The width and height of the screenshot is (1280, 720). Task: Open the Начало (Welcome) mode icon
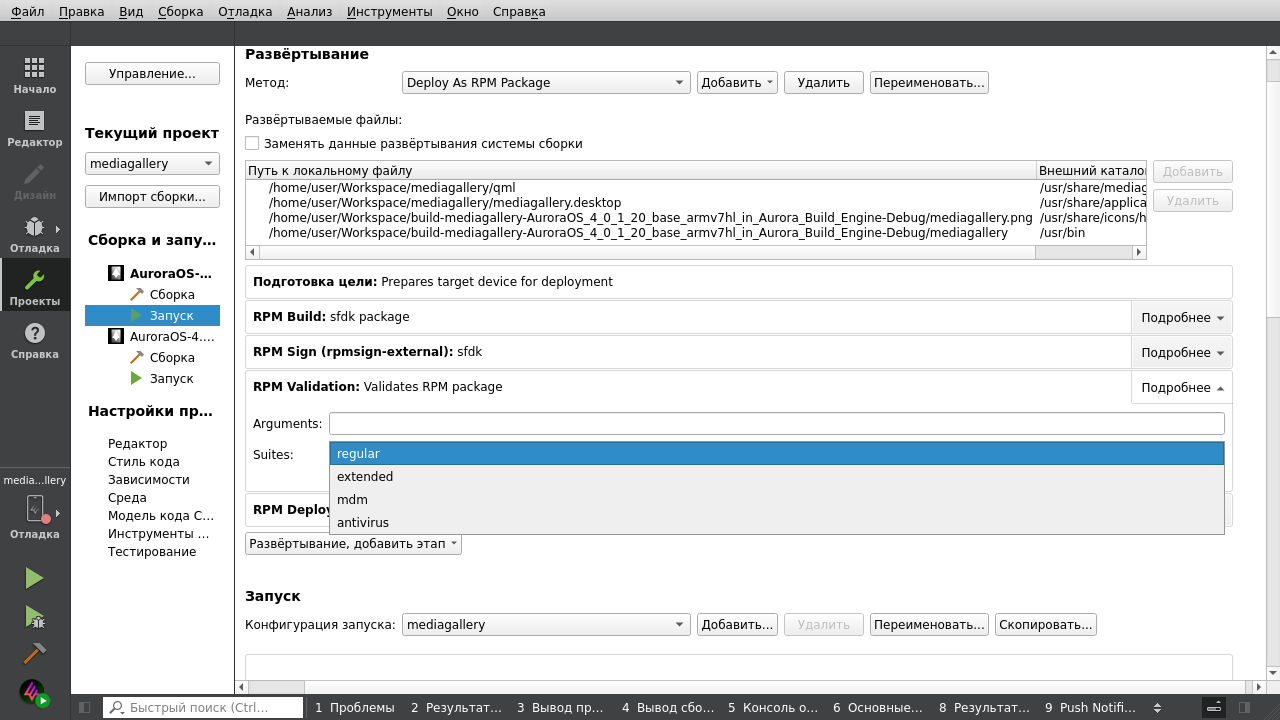(34, 76)
